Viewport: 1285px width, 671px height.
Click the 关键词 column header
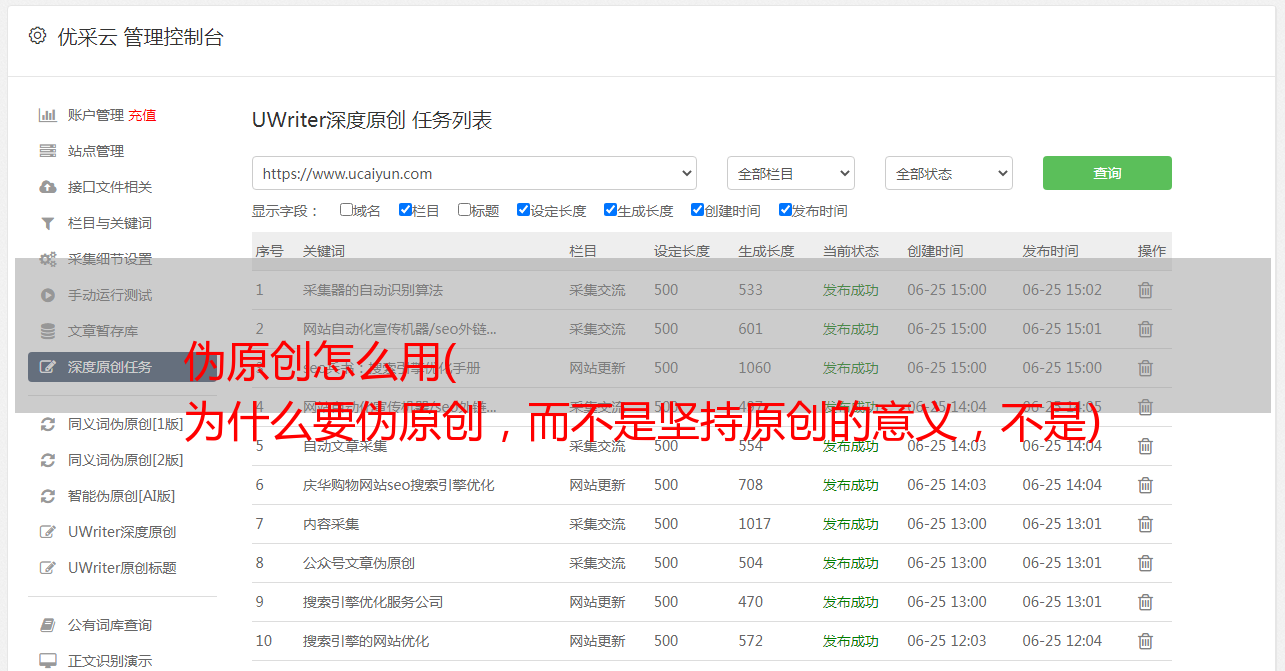coord(324,251)
